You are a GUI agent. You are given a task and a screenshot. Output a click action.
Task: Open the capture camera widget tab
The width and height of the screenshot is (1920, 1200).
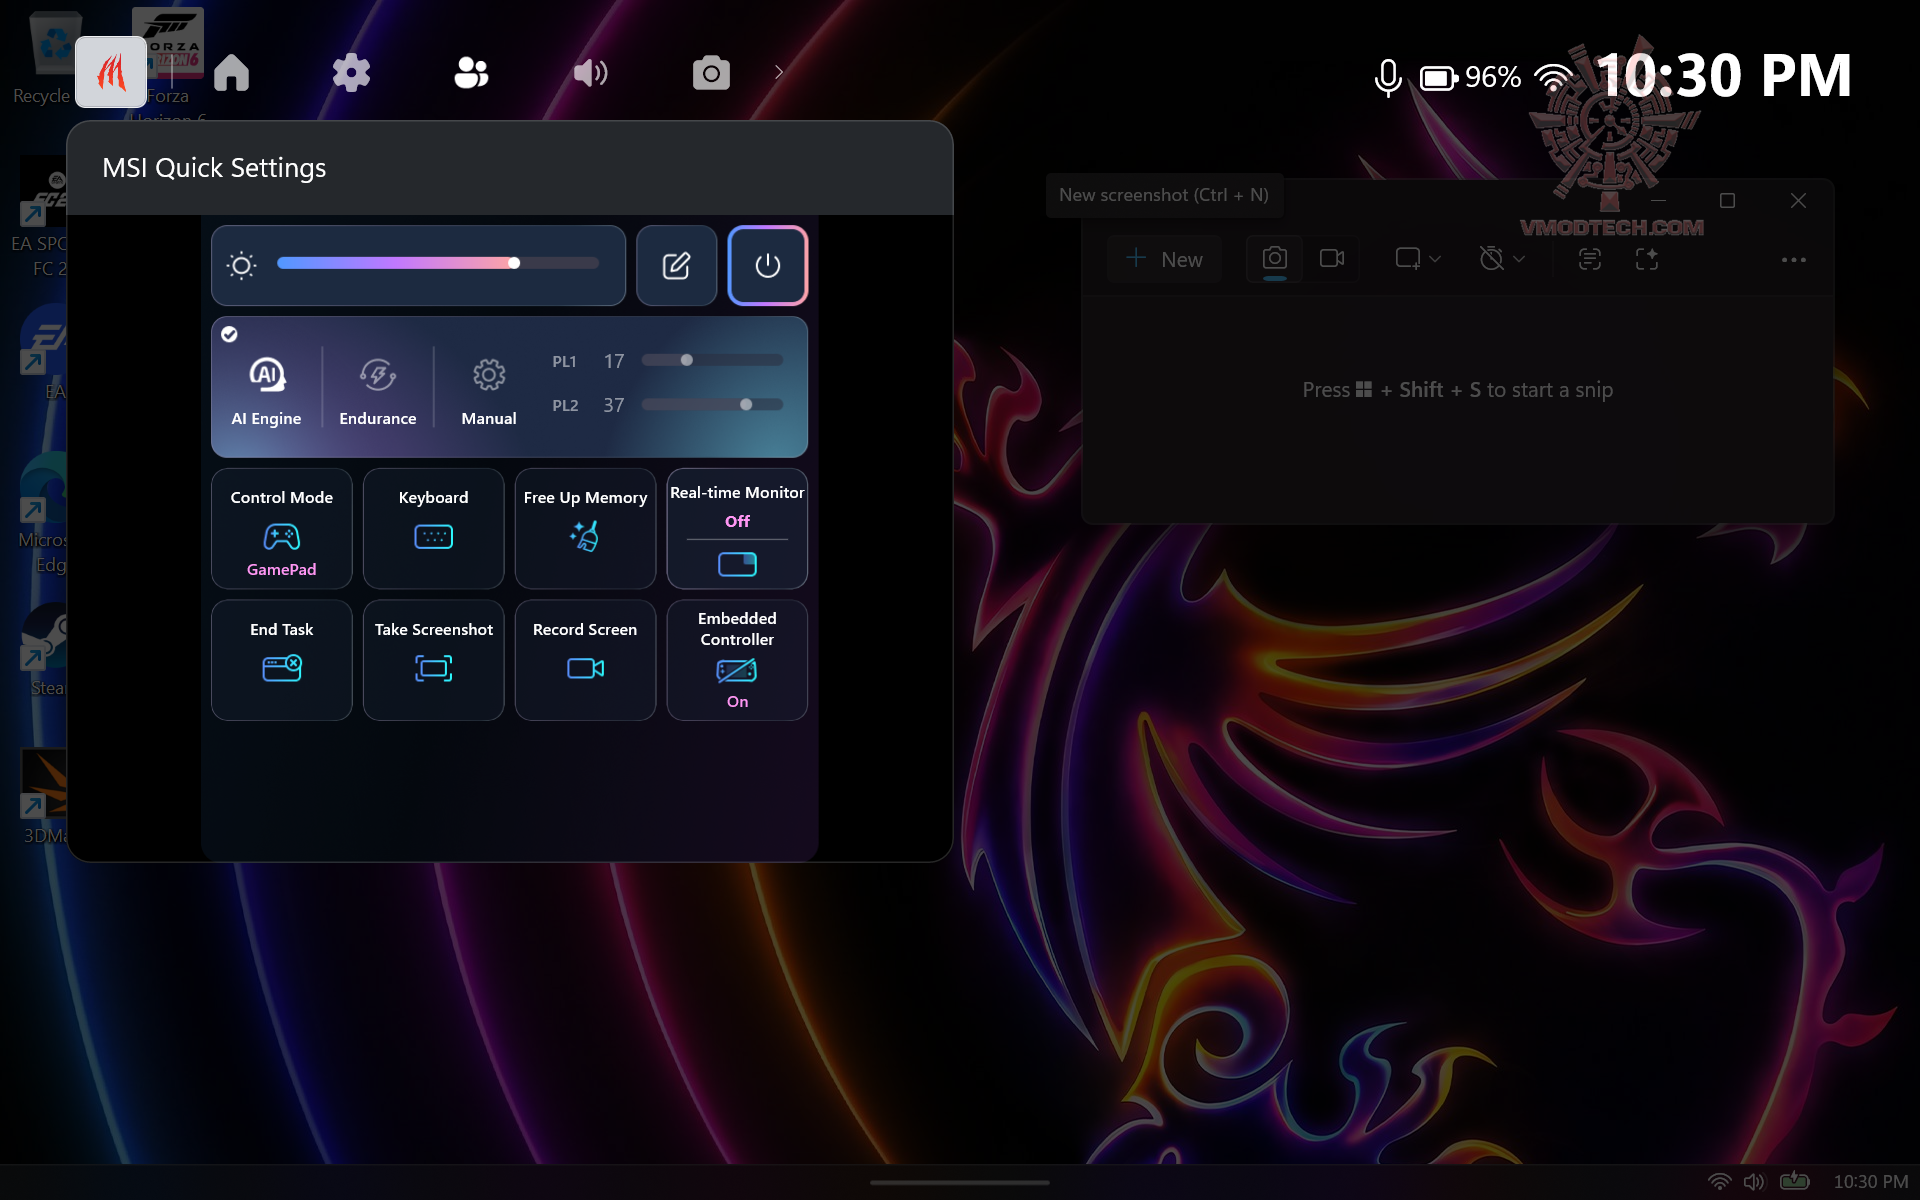tap(711, 72)
